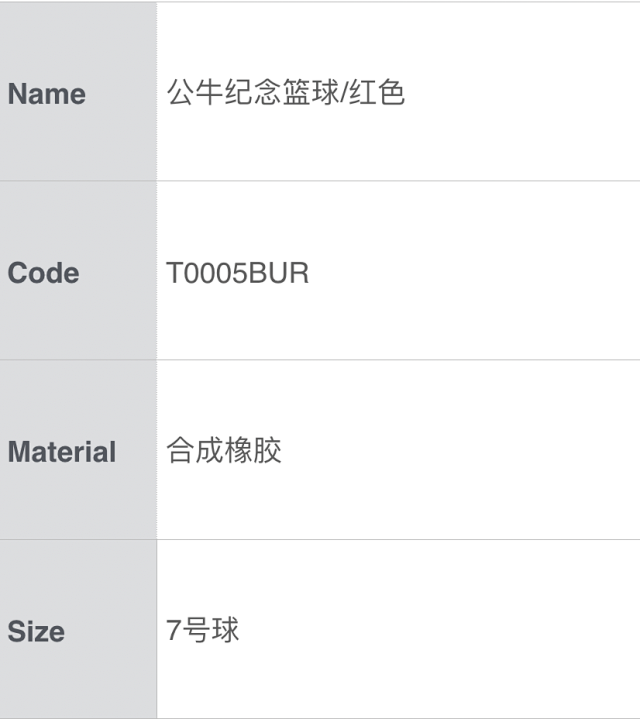Click the digit 7 in the size value
This screenshot has height=719, width=640.
pyautogui.click(x=174, y=631)
